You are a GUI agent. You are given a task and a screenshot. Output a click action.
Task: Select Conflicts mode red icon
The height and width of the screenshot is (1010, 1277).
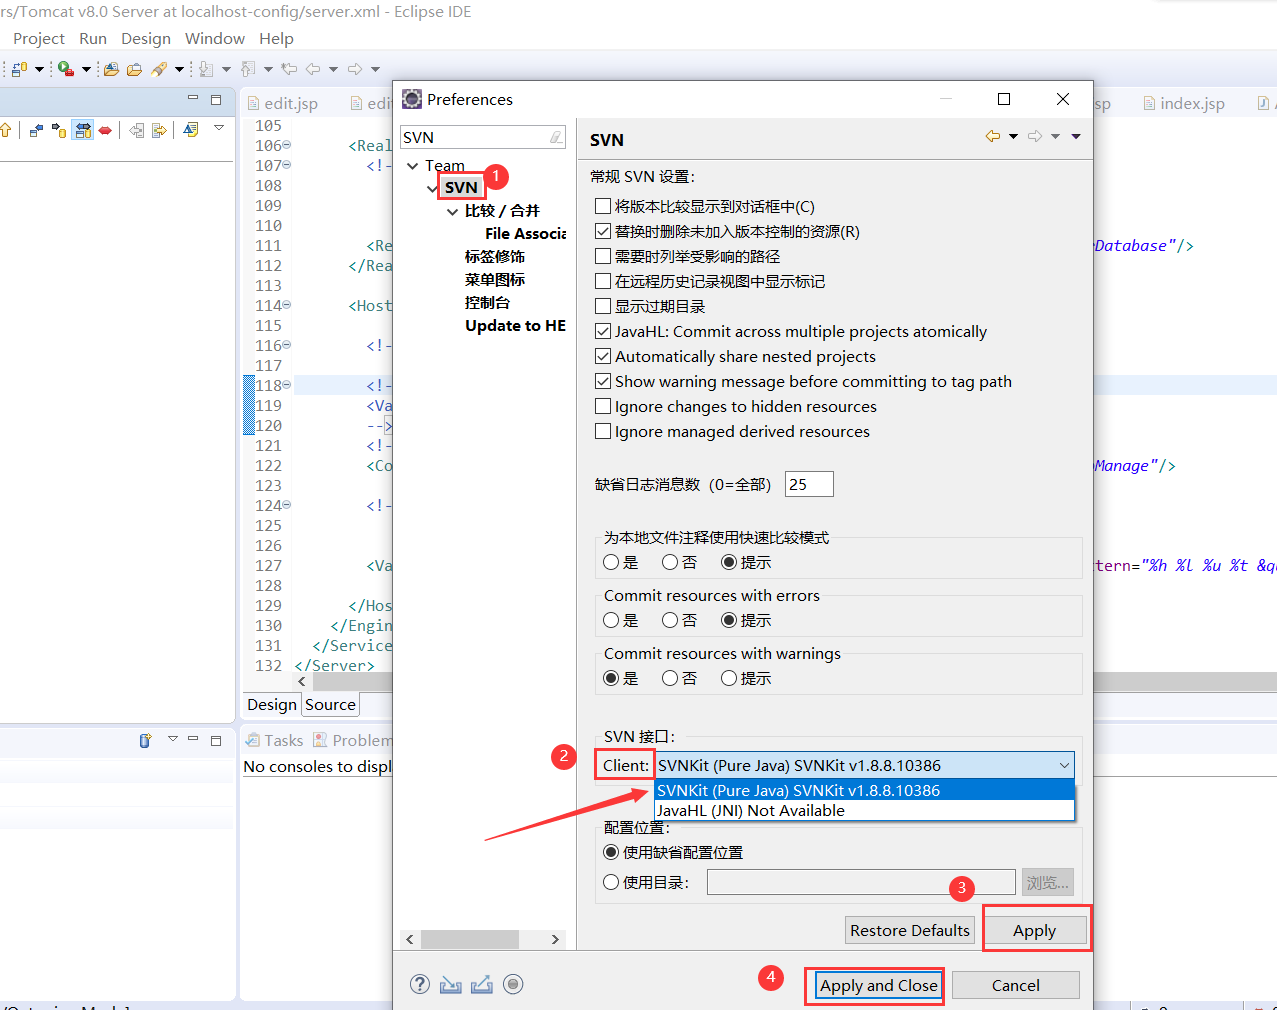pos(105,130)
